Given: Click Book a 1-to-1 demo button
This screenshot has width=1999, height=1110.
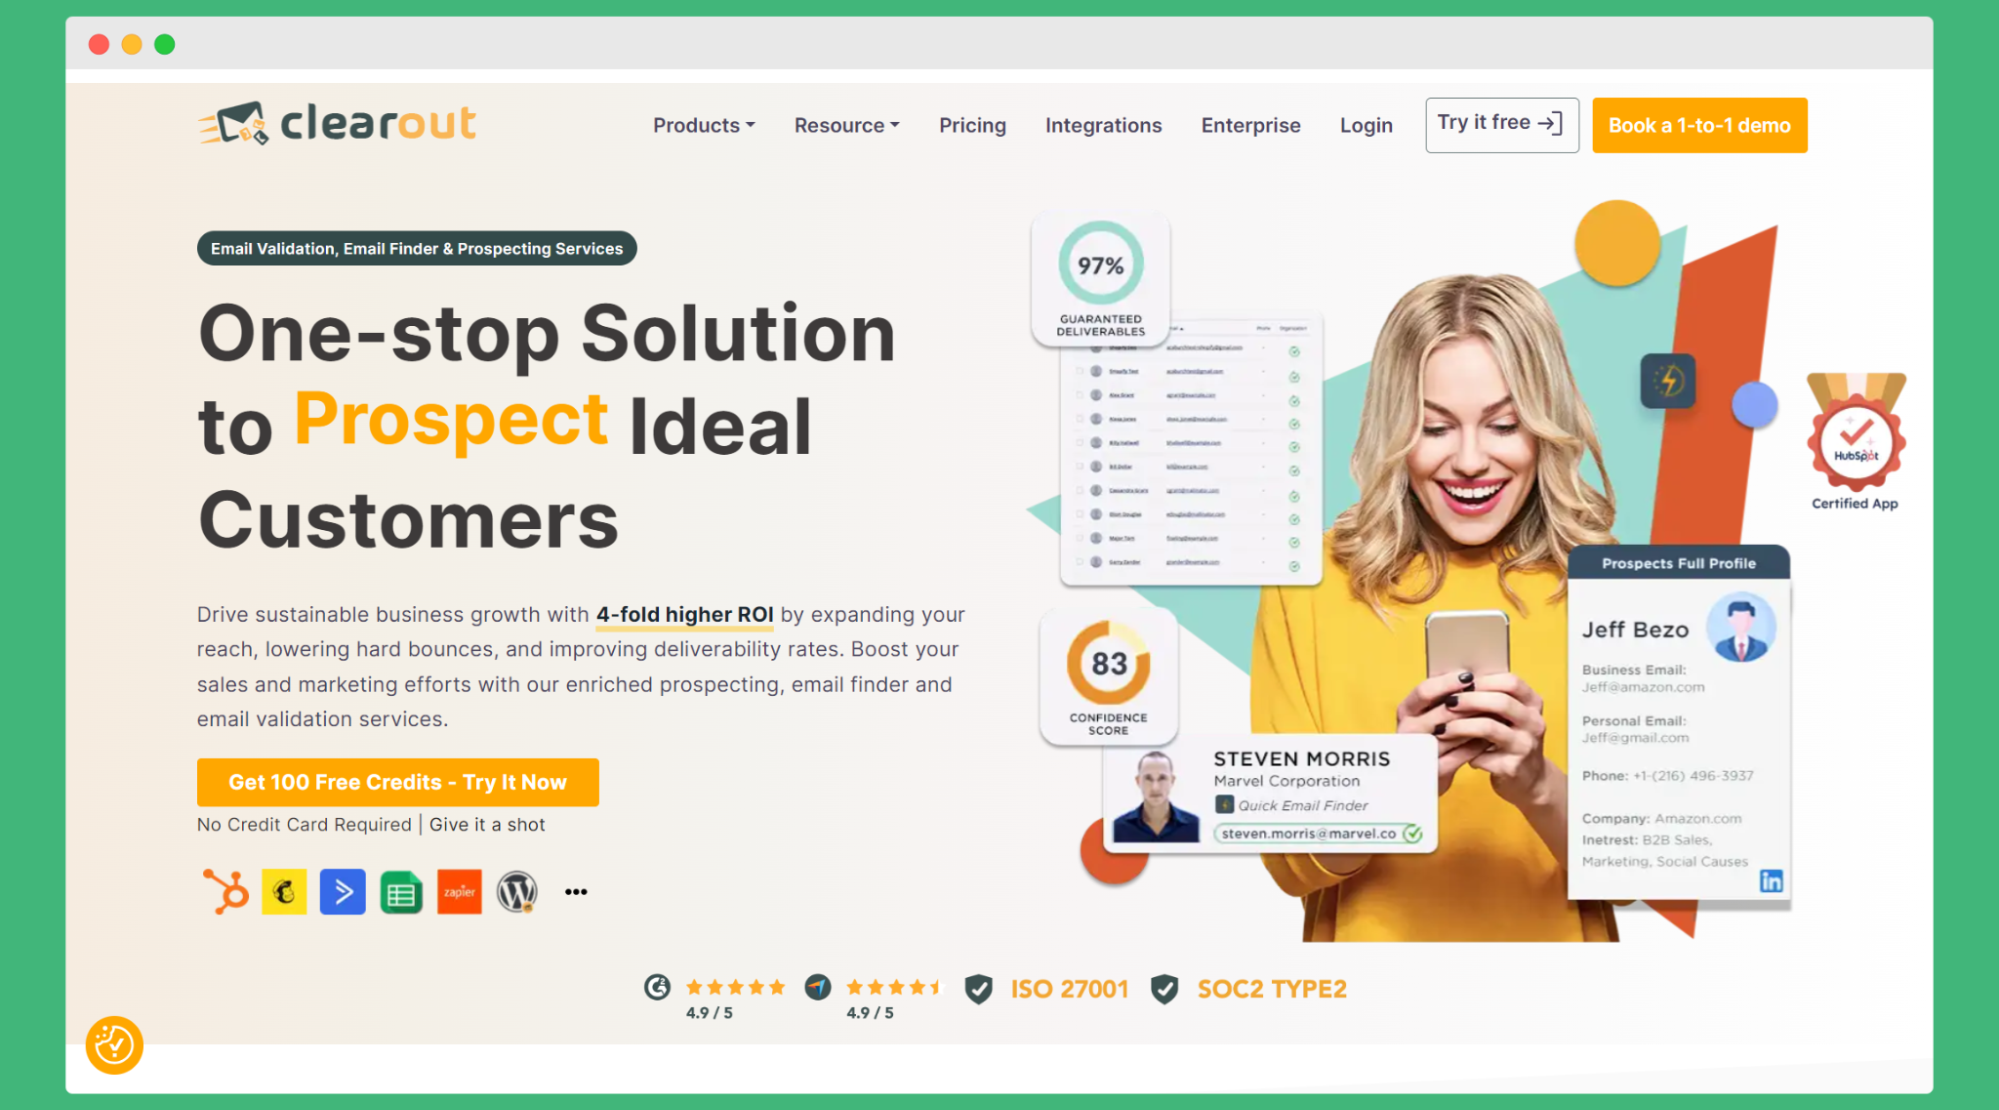Looking at the screenshot, I should point(1700,126).
